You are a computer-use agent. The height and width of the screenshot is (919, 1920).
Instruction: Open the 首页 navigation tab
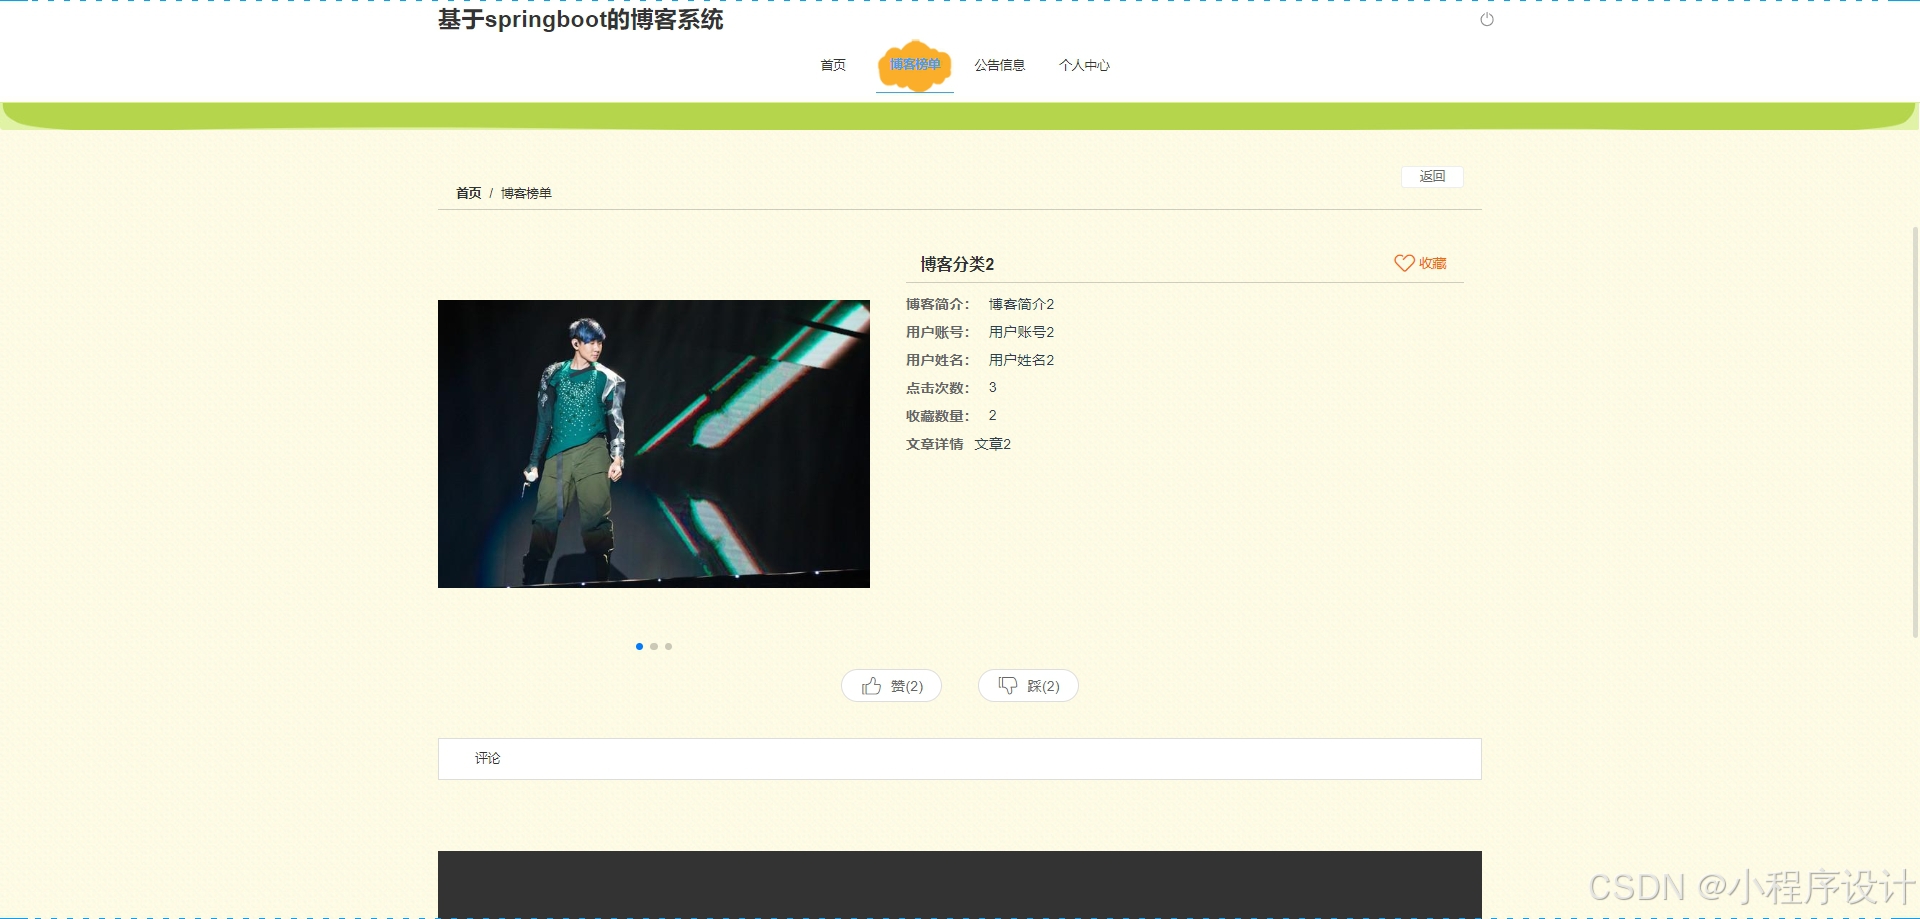coord(833,65)
